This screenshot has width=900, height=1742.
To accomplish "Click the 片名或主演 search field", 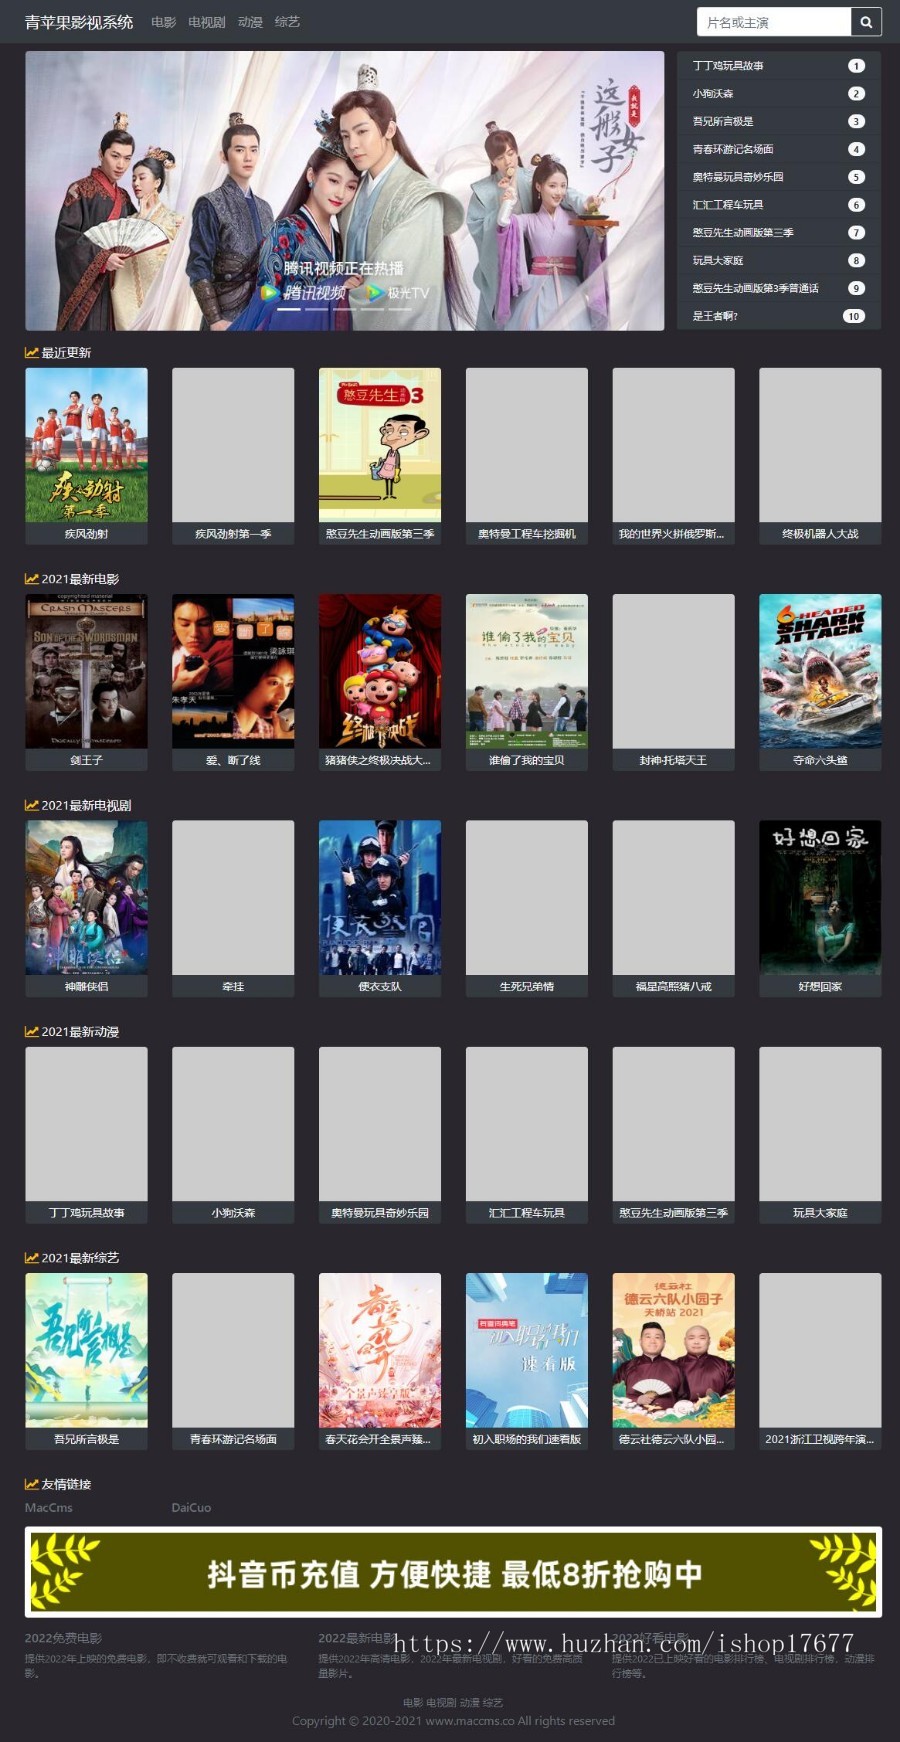I will coord(774,22).
